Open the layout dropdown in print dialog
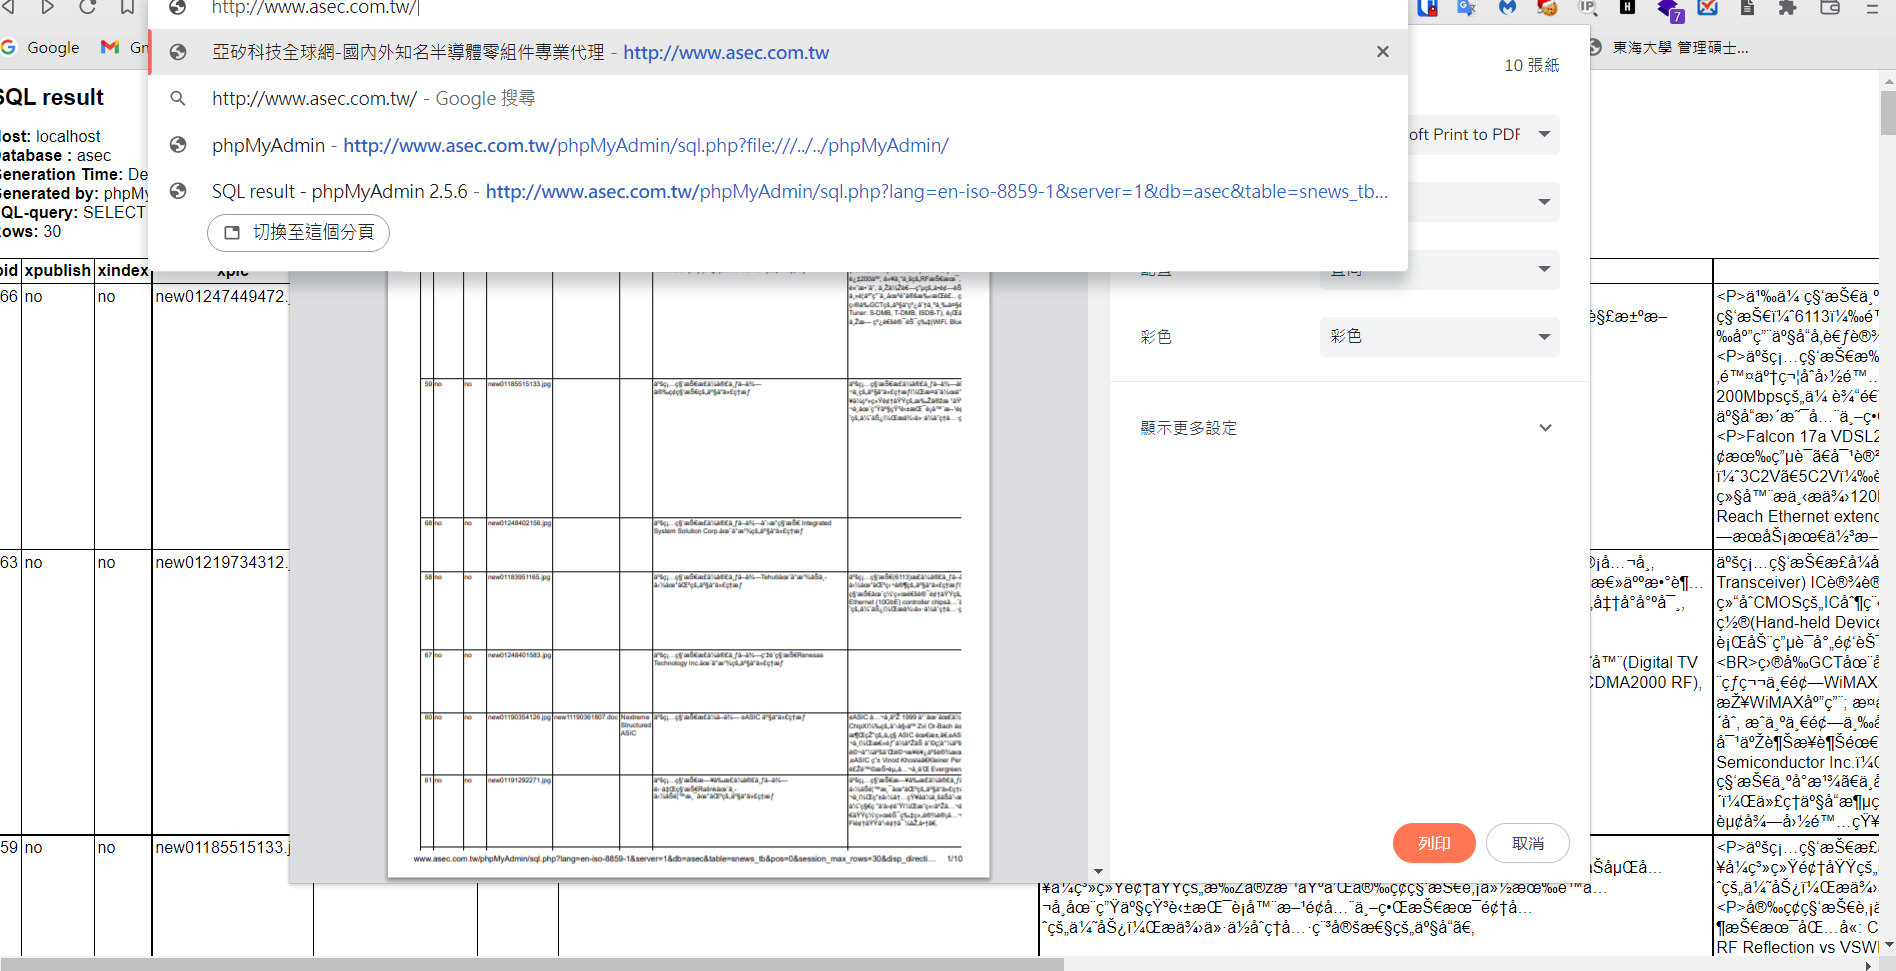The width and height of the screenshot is (1896, 971). 1440,269
